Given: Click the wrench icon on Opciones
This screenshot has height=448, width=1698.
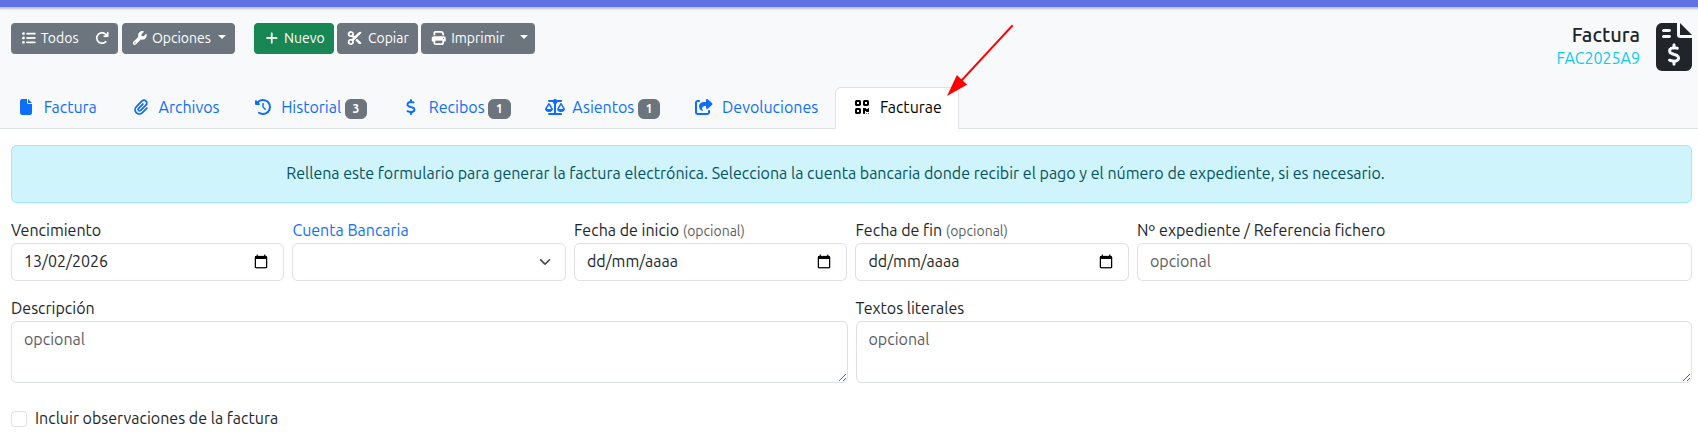Looking at the screenshot, I should click(x=140, y=38).
